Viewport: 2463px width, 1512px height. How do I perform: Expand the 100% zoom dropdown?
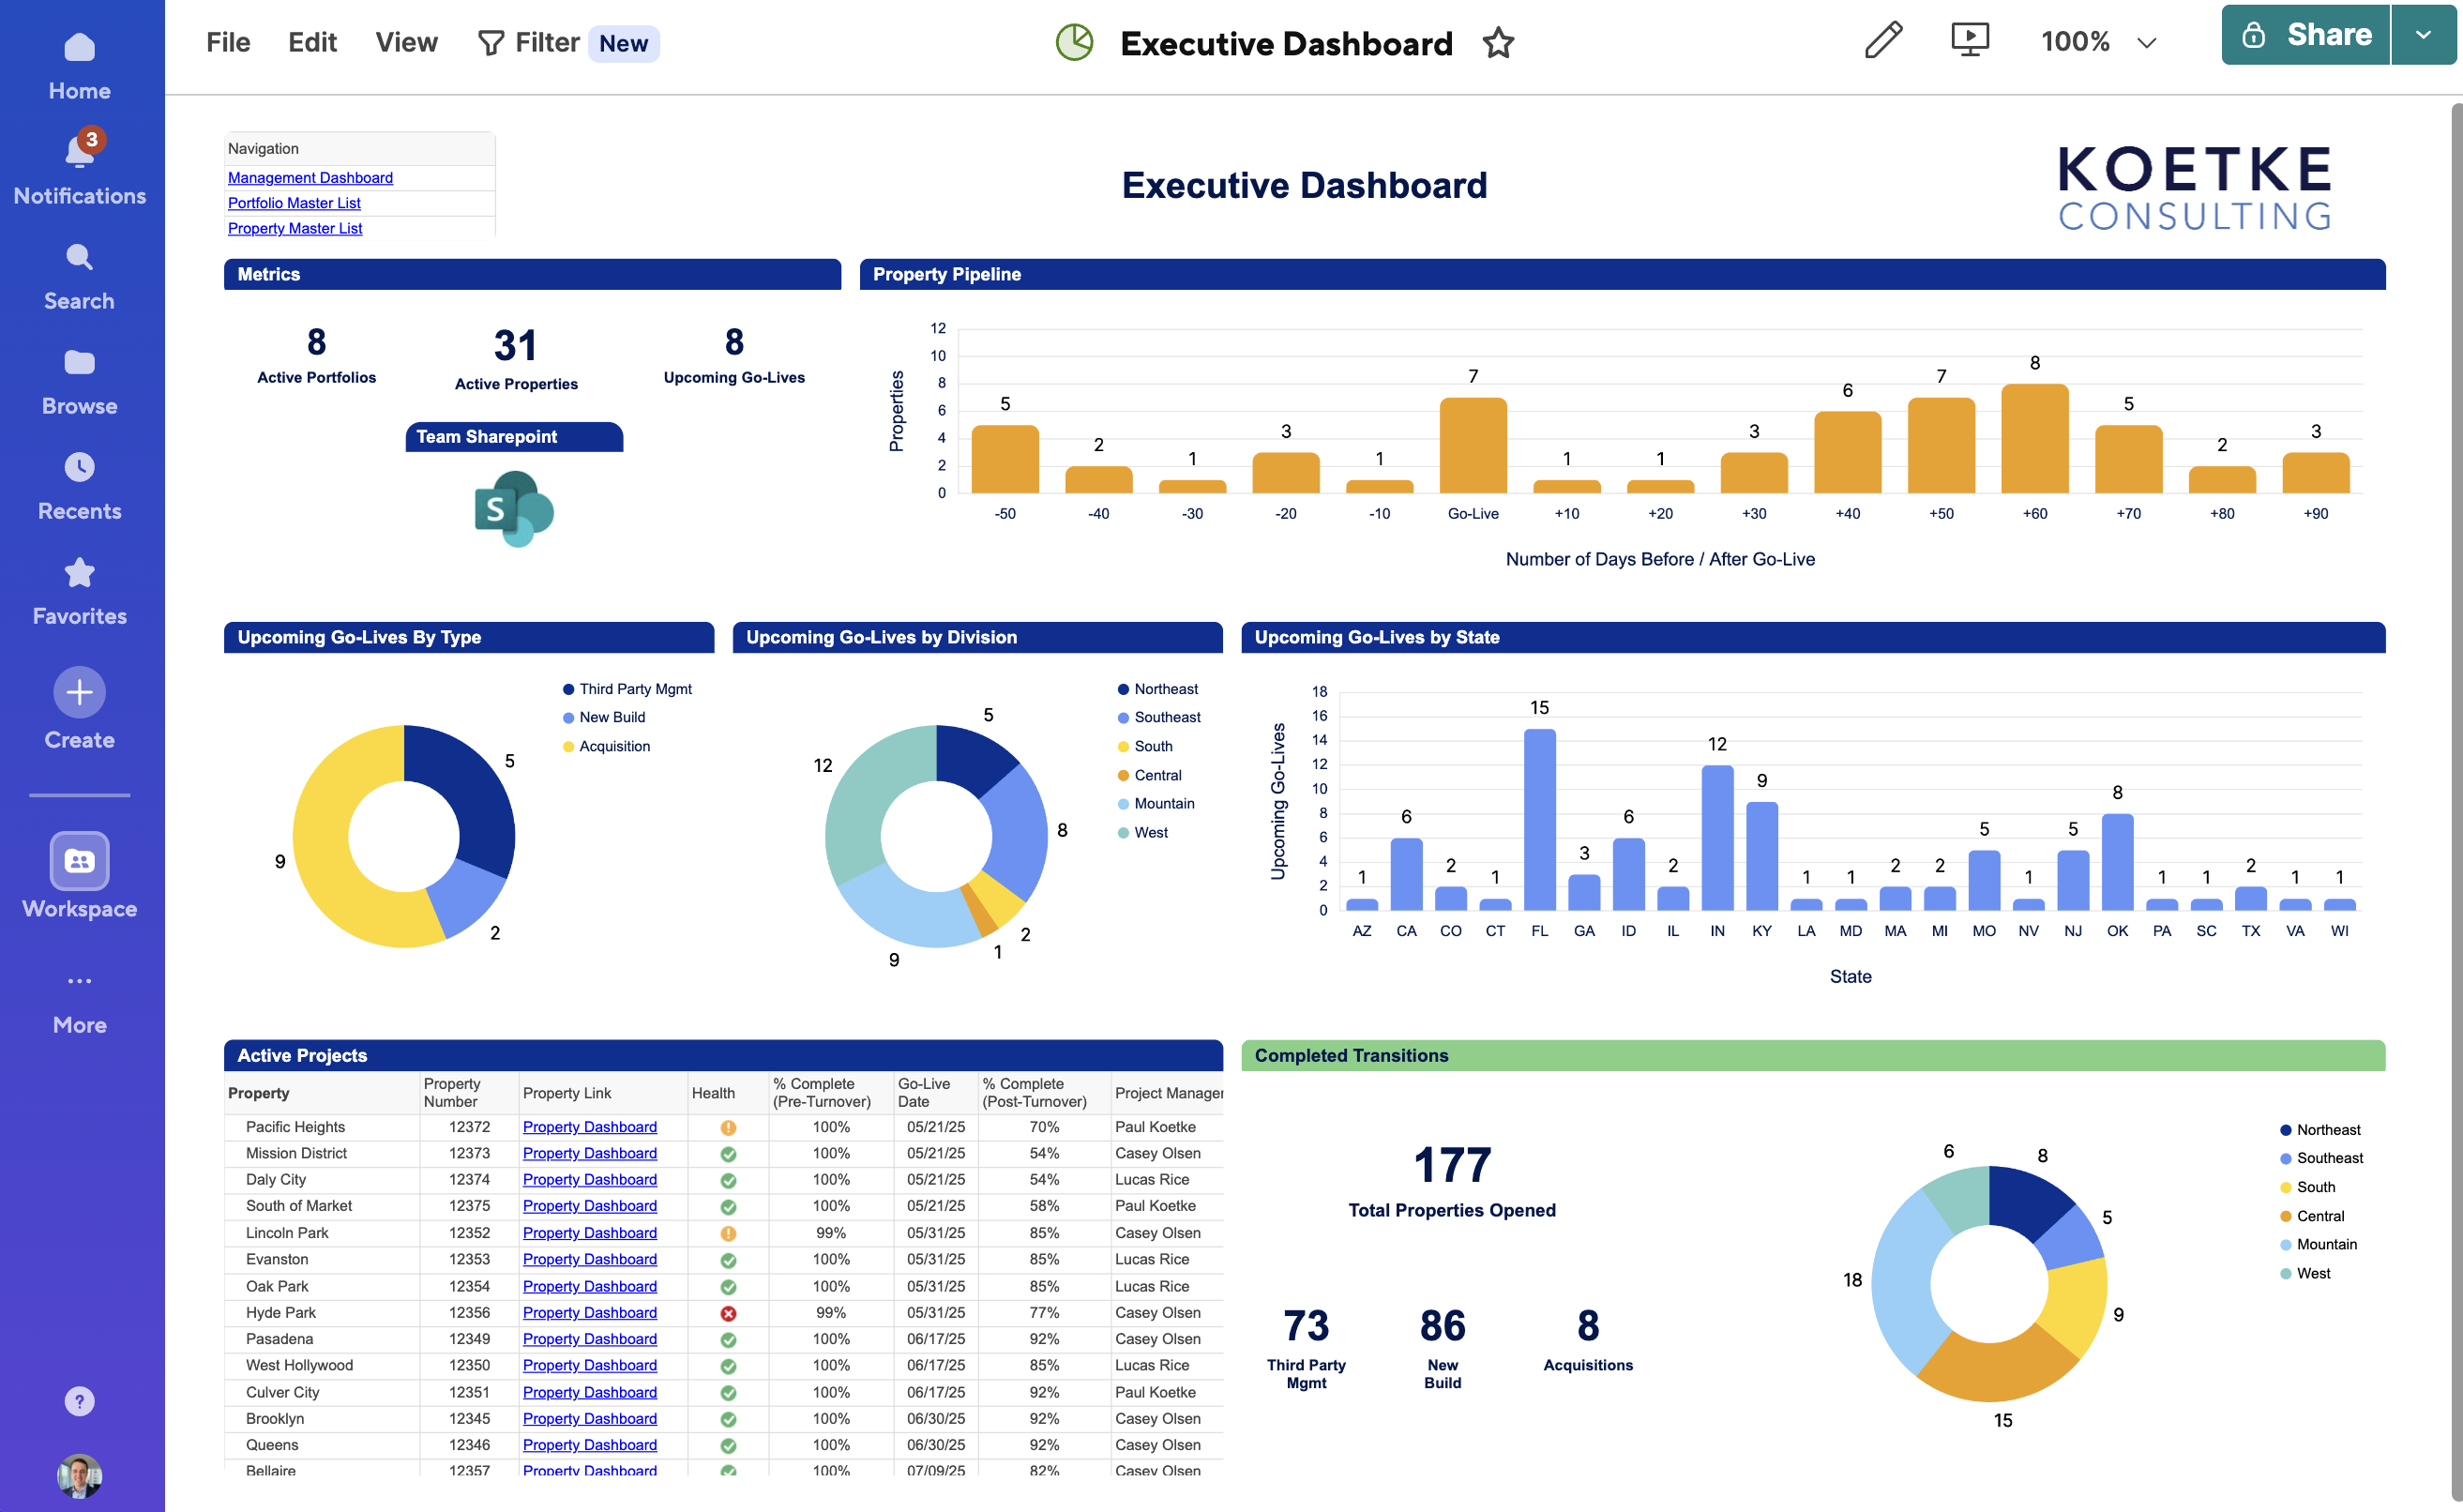point(2145,43)
